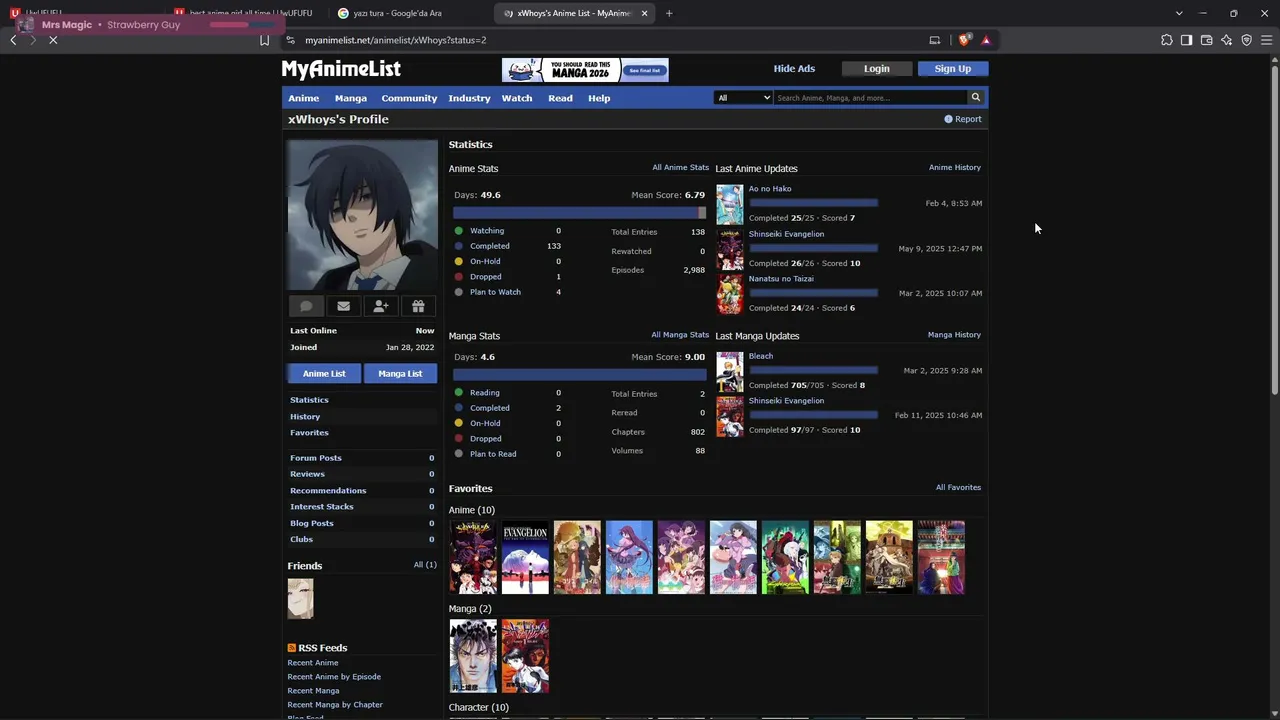Open the Brave VPN shield icon
1280x720 pixels.
(x=1246, y=40)
